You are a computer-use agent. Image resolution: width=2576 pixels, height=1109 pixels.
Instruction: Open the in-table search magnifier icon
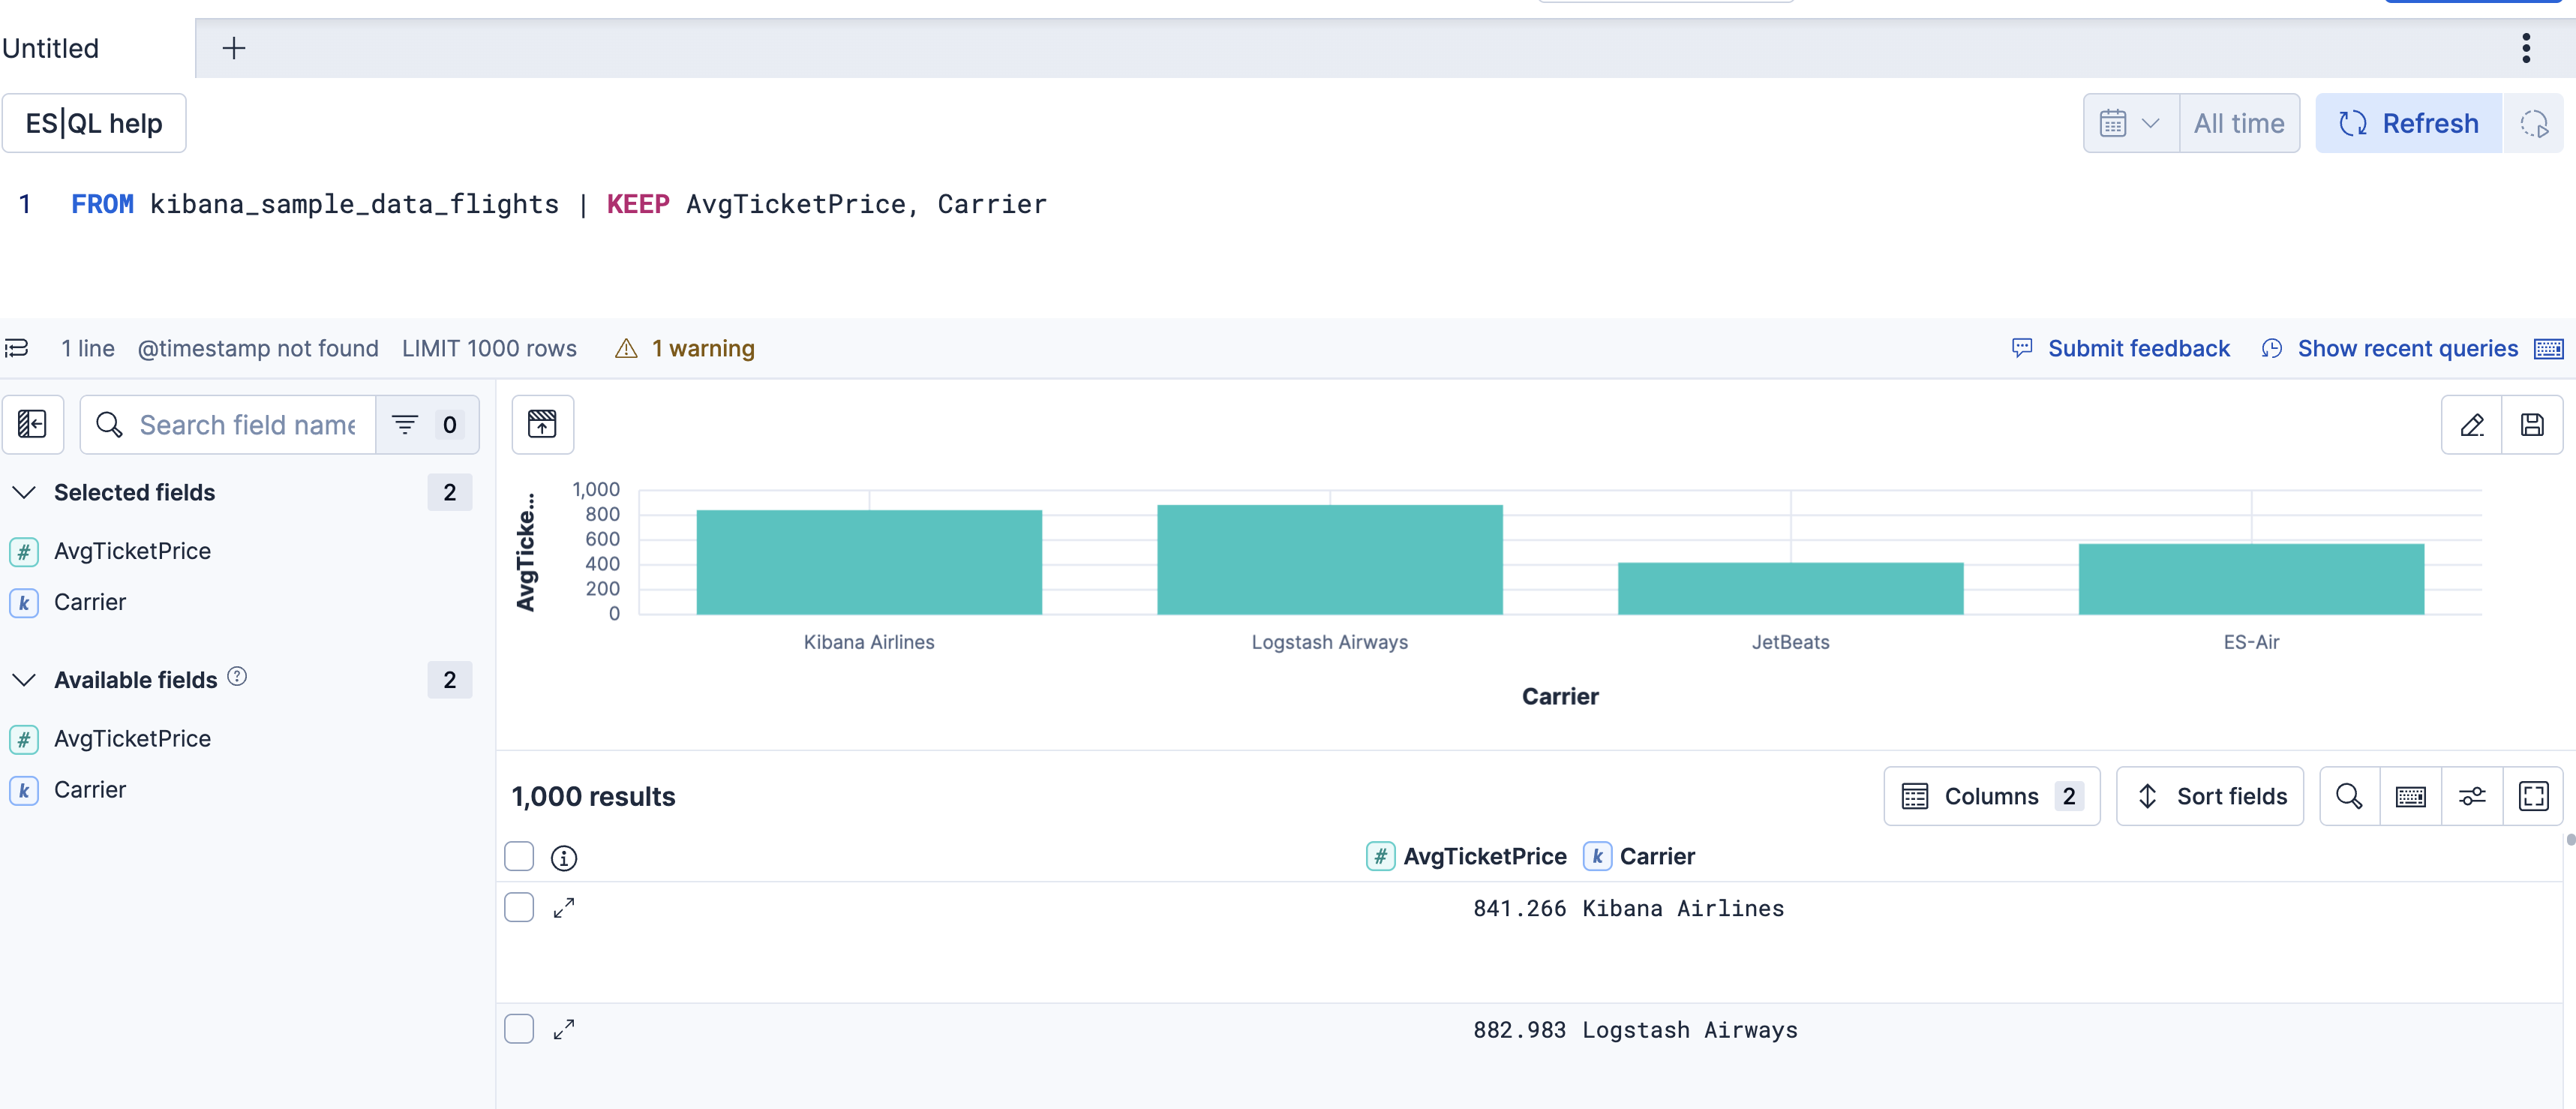(x=2349, y=796)
